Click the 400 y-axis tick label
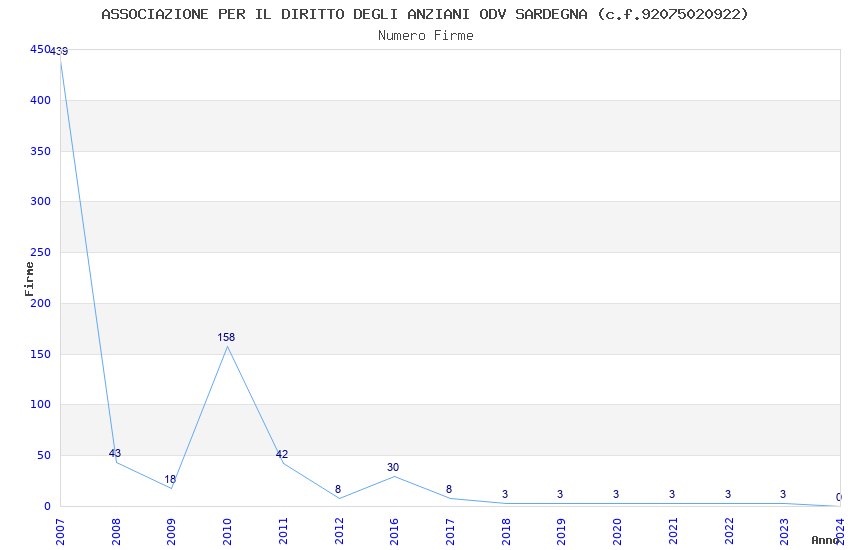The width and height of the screenshot is (850, 550). point(41,100)
